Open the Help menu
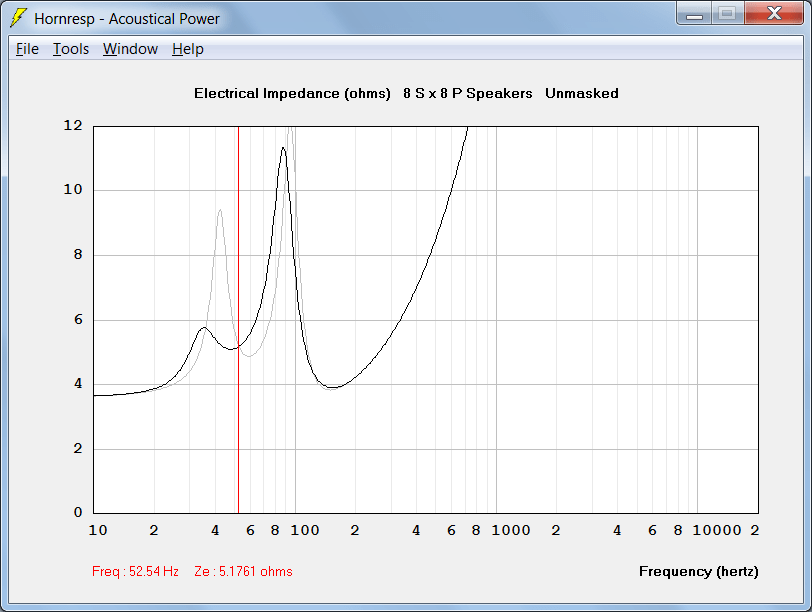Viewport: 812px width, 612px height. pyautogui.click(x=187, y=49)
